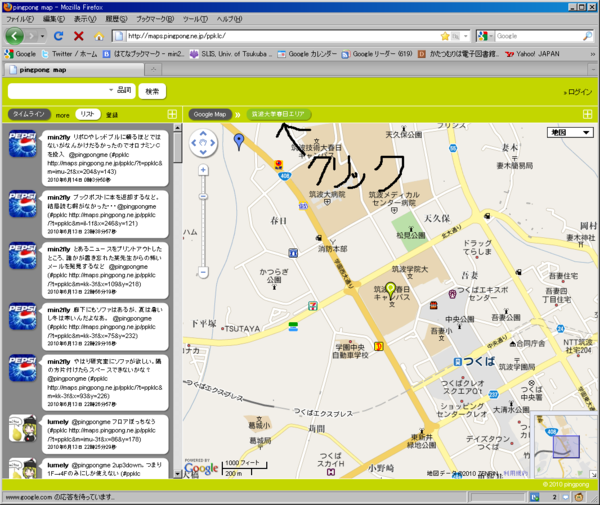
Task: Click the Google Map breadcrumb button
Action: point(210,114)
